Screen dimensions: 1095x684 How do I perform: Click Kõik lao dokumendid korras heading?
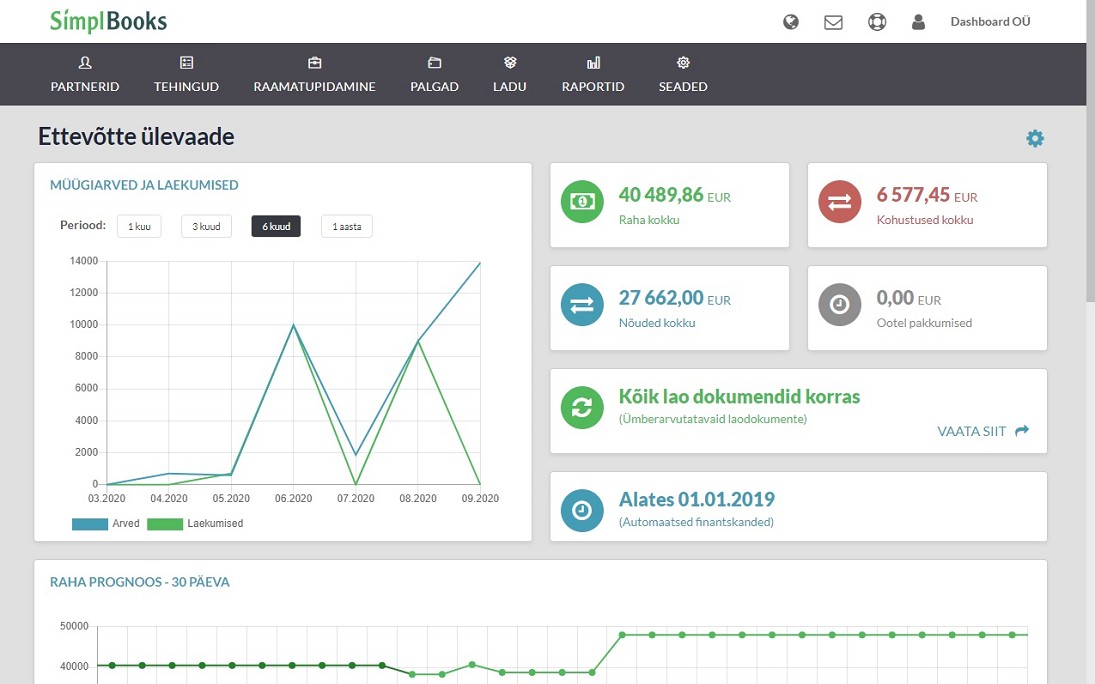click(739, 397)
